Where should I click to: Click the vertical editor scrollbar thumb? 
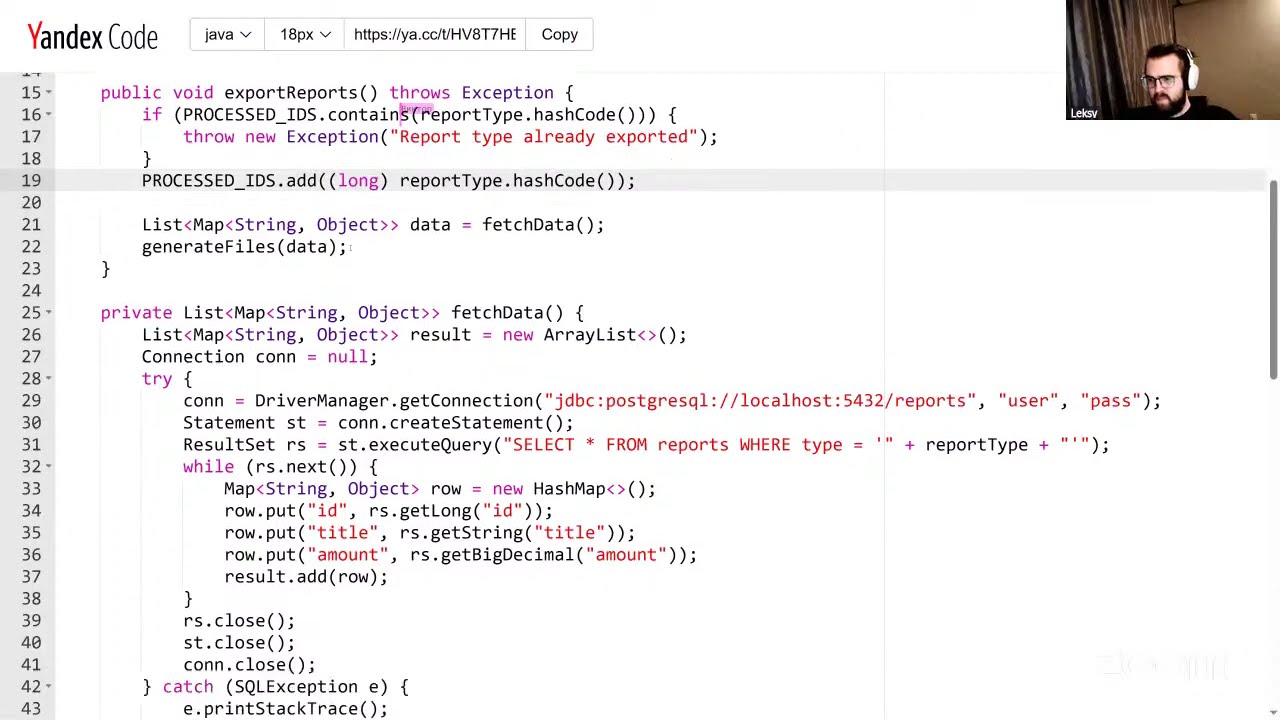click(x=1273, y=280)
